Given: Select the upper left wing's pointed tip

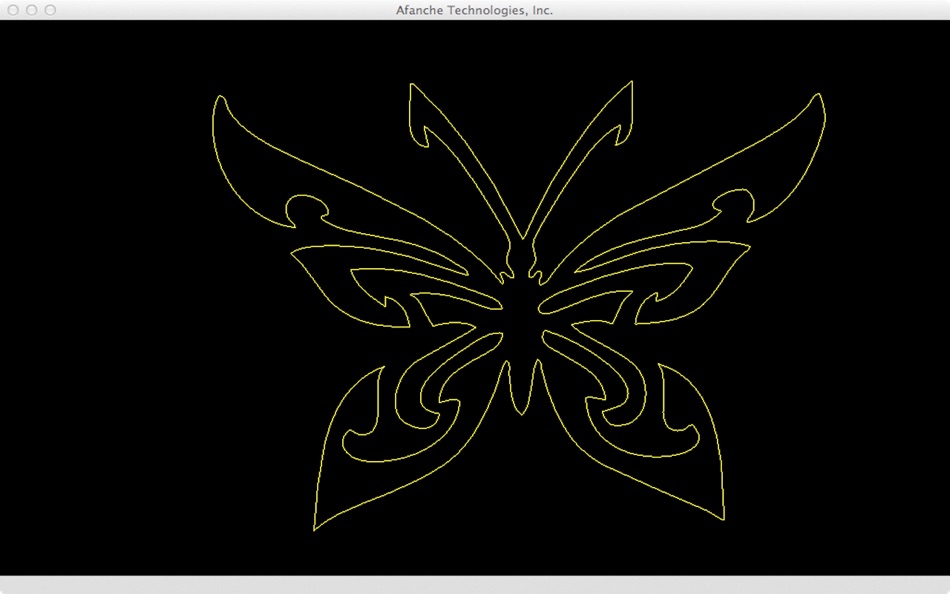Looking at the screenshot, I should [220, 97].
